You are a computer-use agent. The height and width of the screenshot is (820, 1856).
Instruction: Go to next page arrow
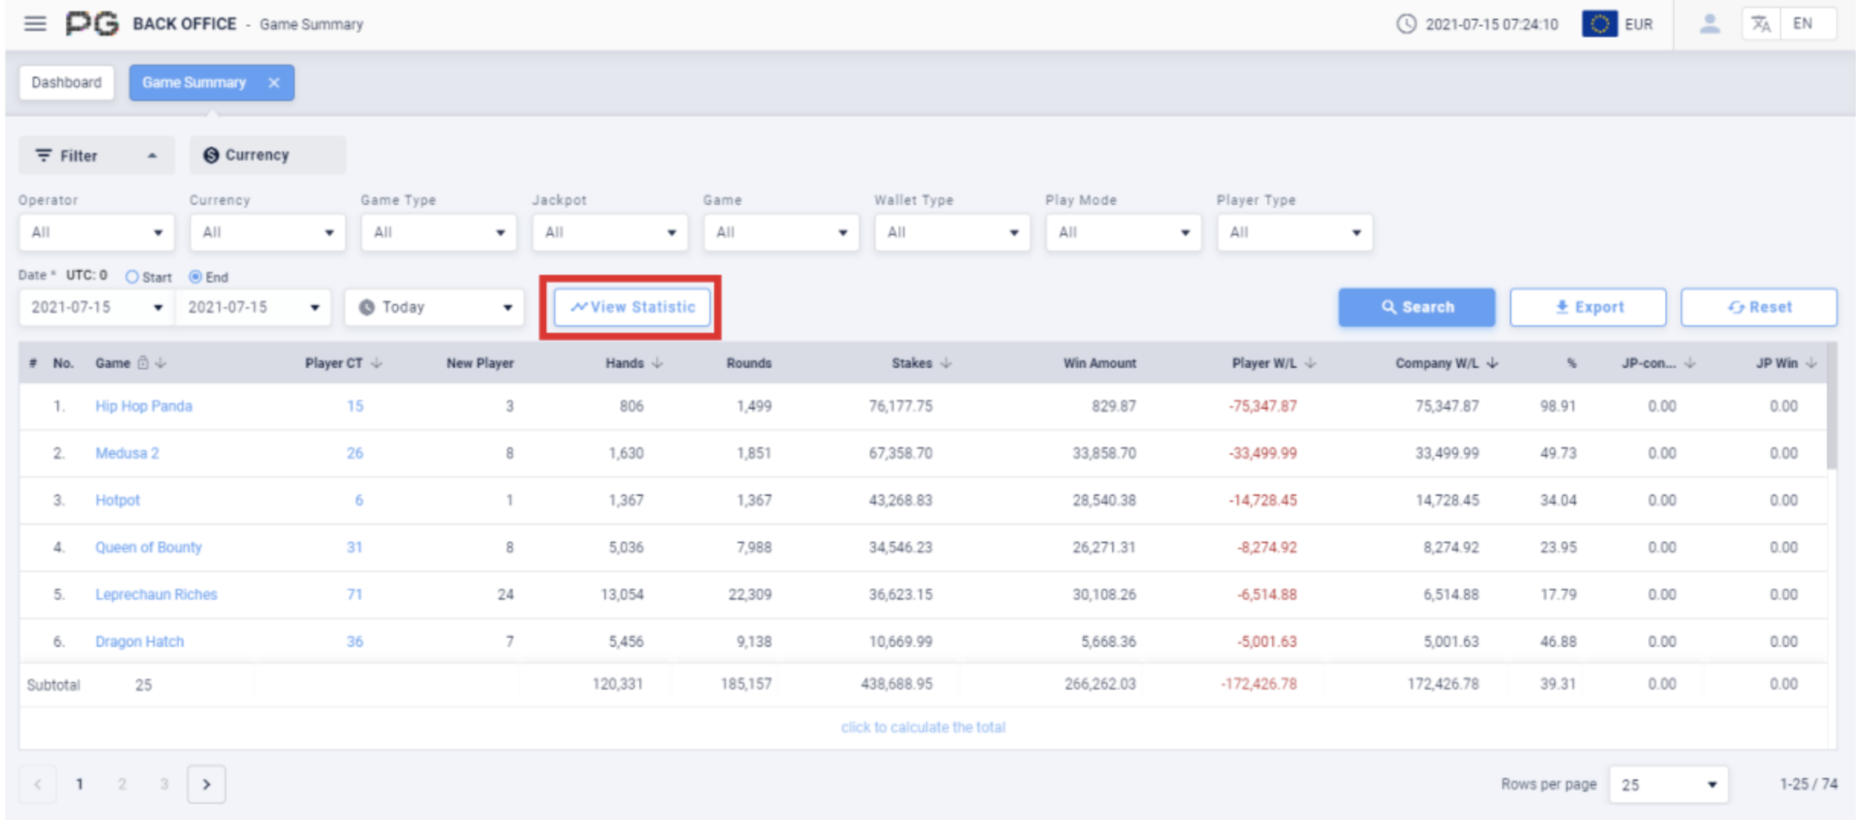click(206, 784)
